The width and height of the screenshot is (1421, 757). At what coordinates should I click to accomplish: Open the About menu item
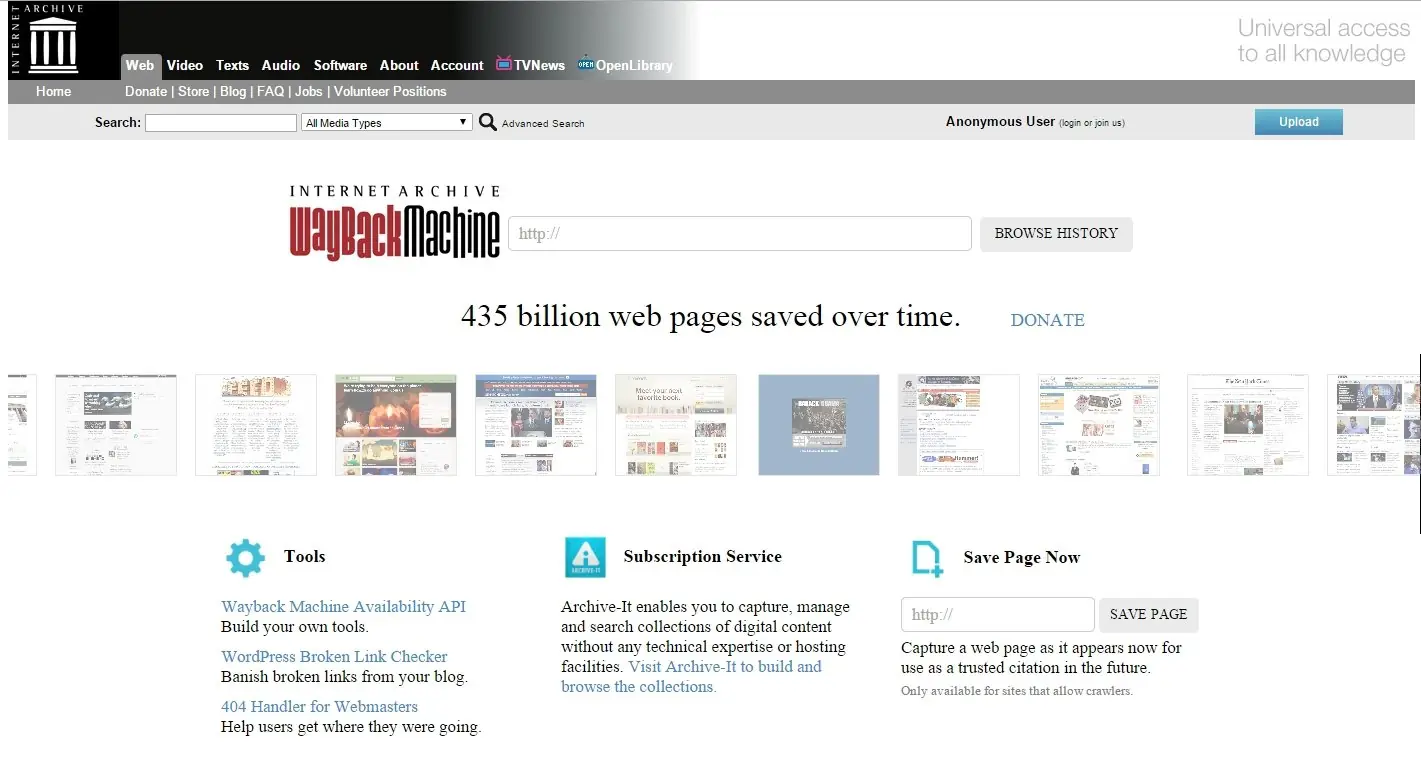click(x=399, y=65)
